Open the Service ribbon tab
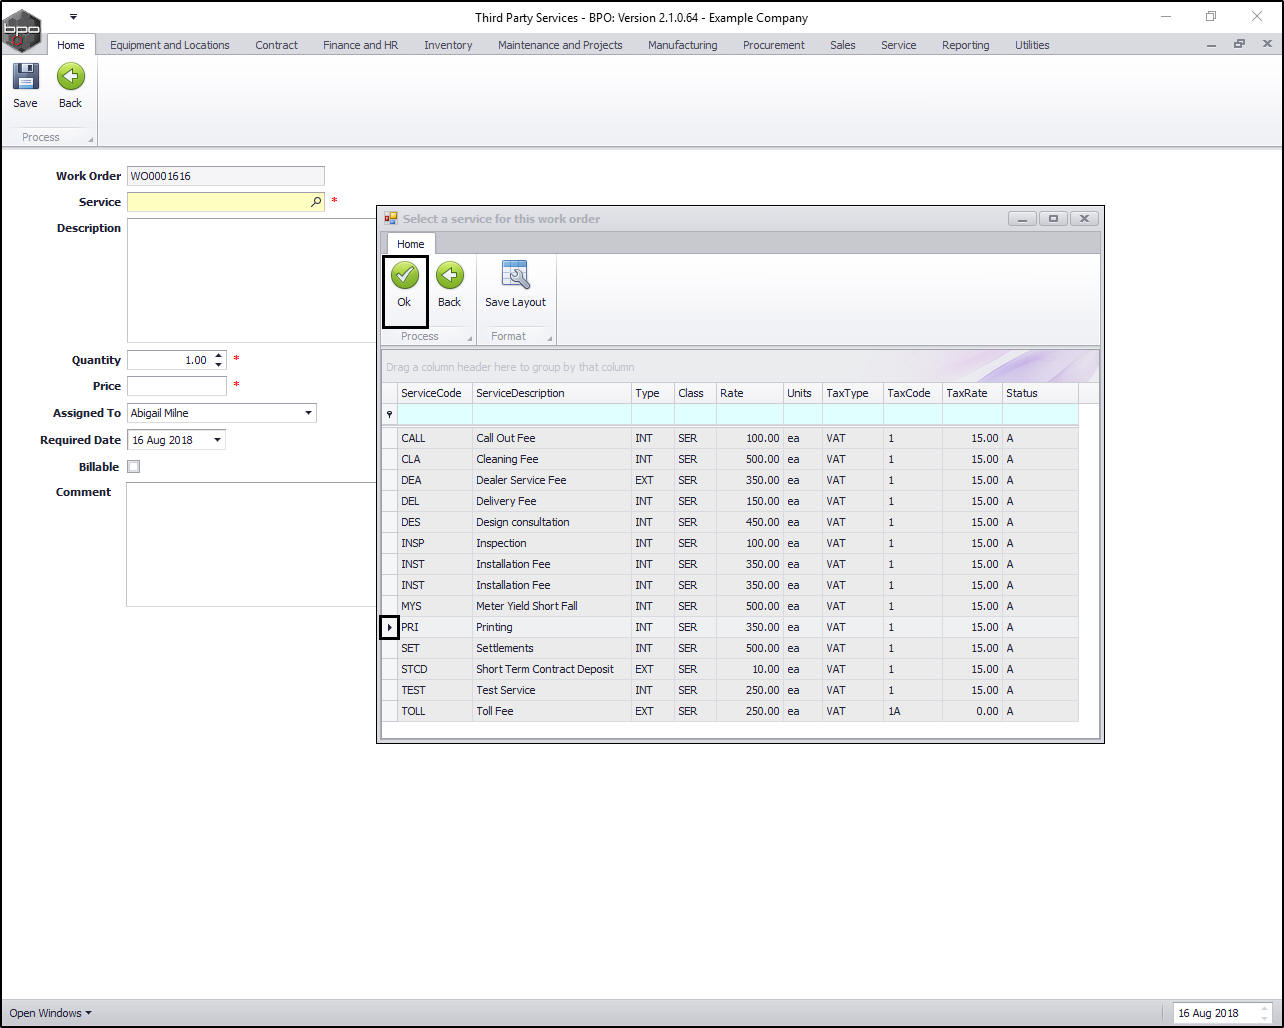This screenshot has width=1284, height=1028. tap(899, 45)
